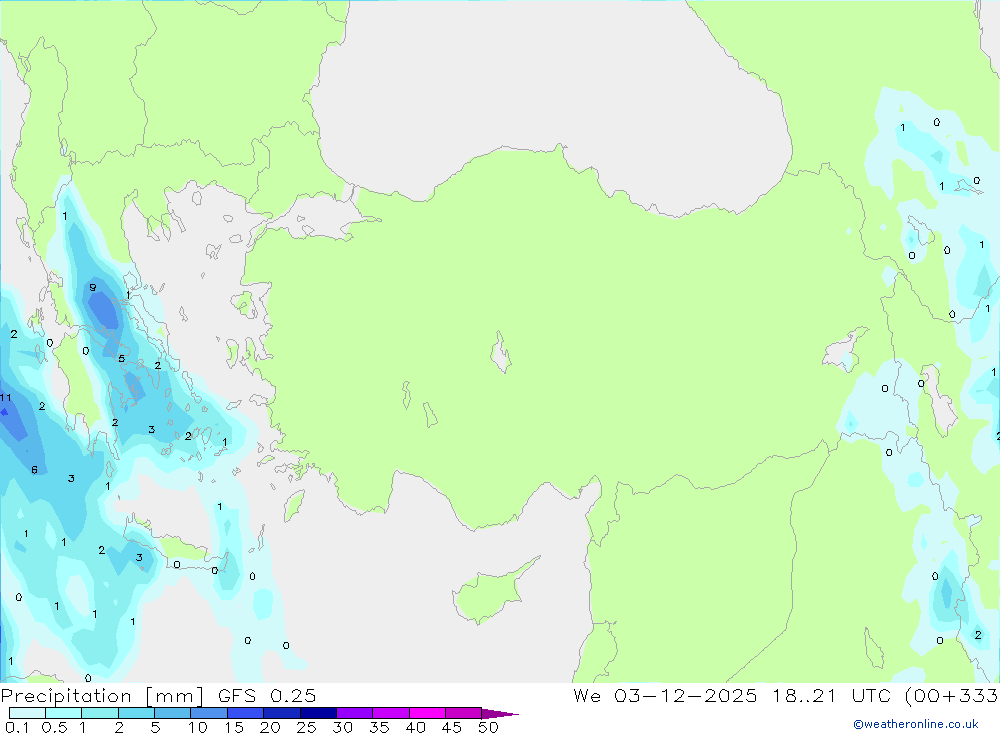Pick the 1–2 mm legend color swatch
Viewport: 1000px width, 733px height.
[x=100, y=713]
